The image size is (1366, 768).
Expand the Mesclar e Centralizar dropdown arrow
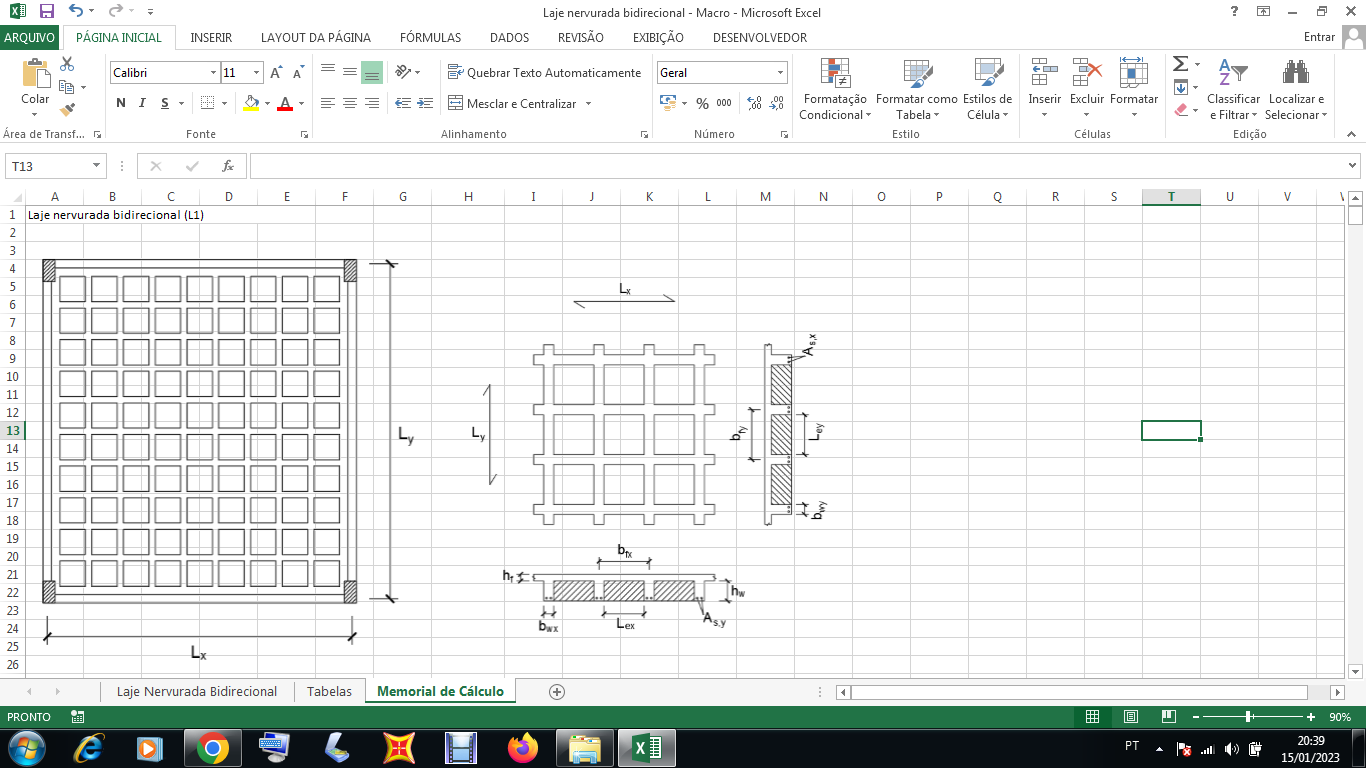click(588, 103)
